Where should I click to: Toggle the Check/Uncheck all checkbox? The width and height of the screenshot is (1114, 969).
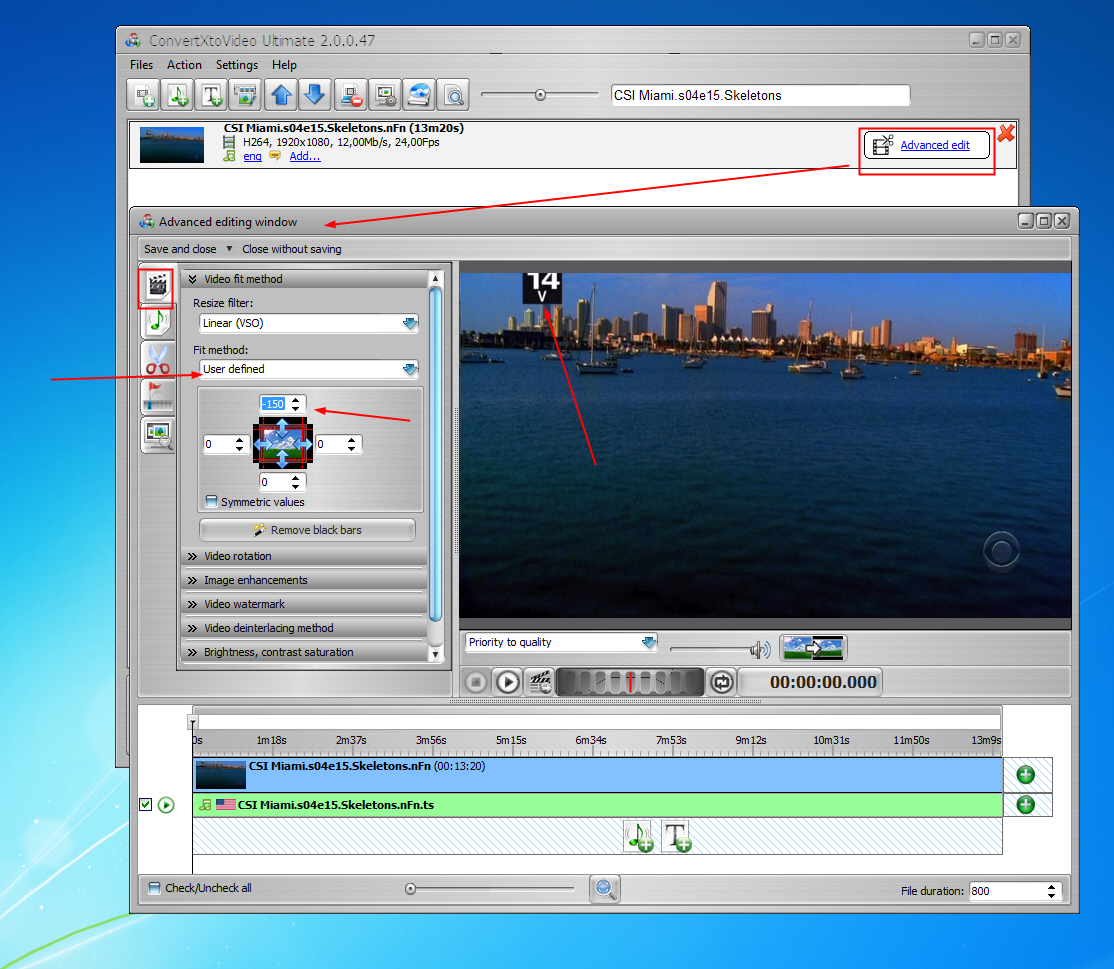point(154,888)
